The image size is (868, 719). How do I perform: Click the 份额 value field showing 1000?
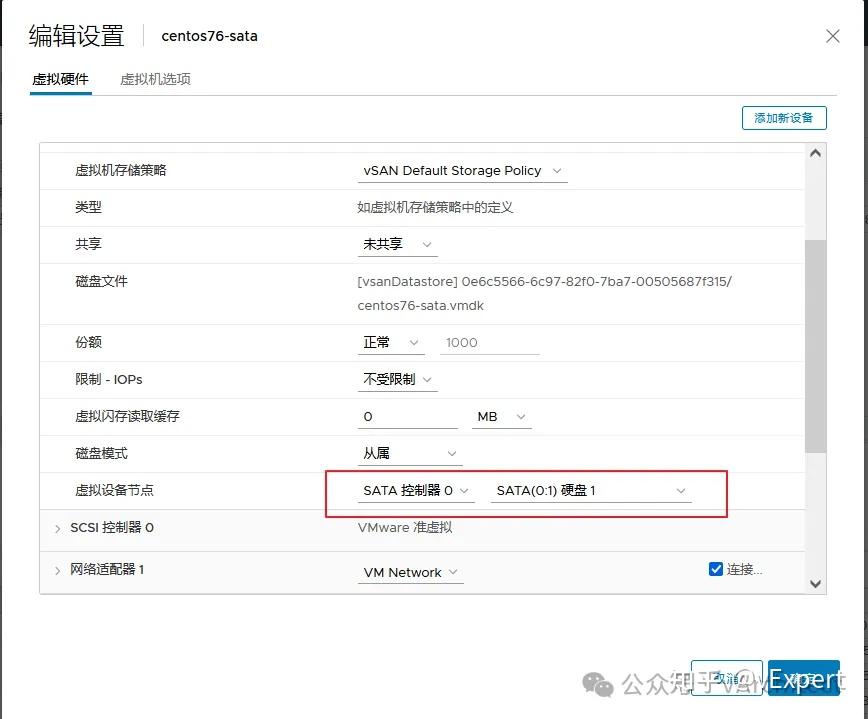(x=489, y=343)
